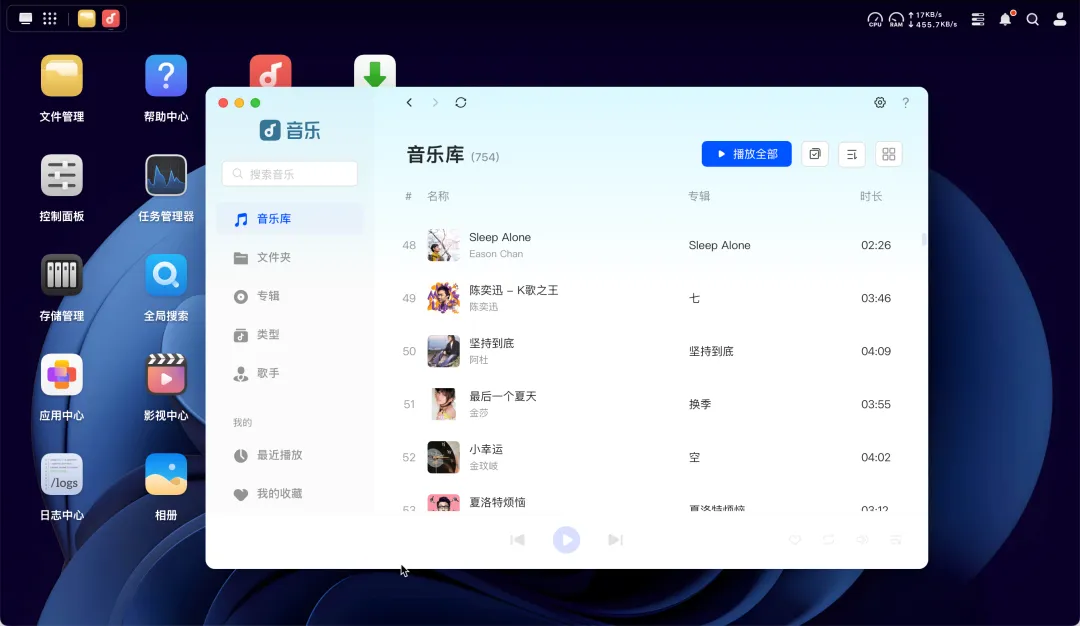Open the 文件管理 desktop app
The height and width of the screenshot is (626, 1080).
(61, 76)
